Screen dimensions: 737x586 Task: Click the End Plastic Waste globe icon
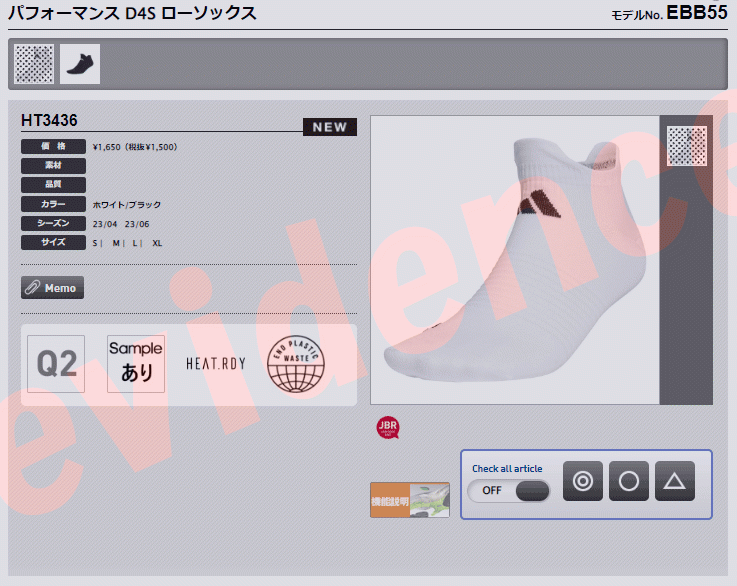[296, 364]
